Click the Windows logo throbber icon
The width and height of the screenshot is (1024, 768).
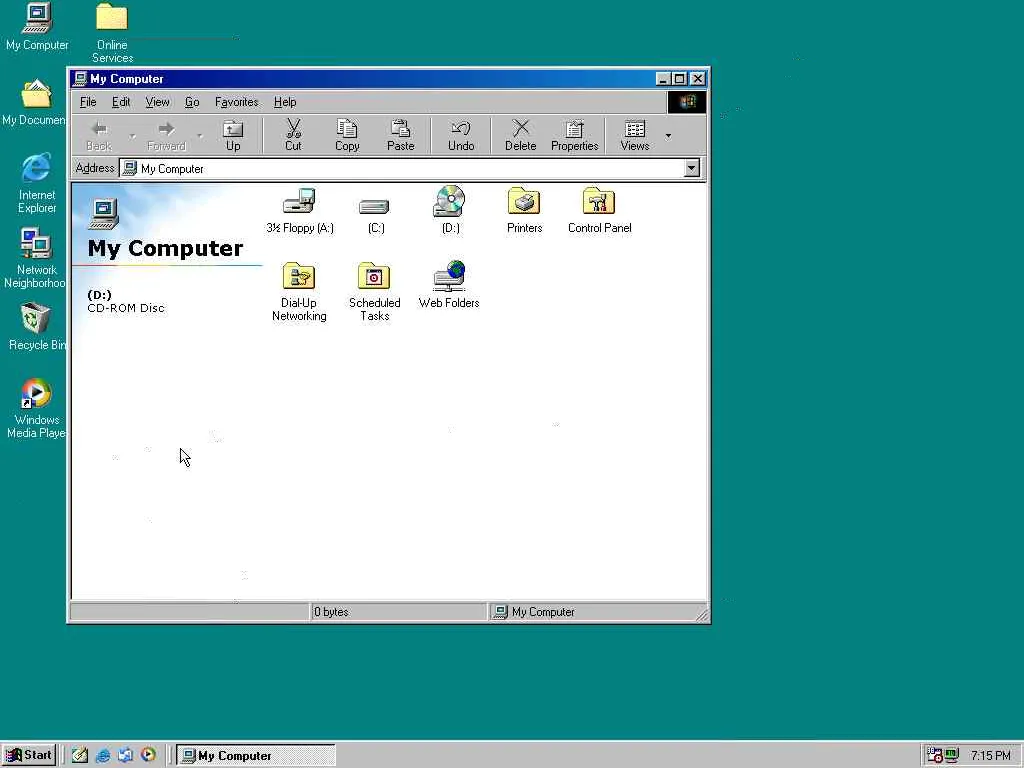point(686,102)
